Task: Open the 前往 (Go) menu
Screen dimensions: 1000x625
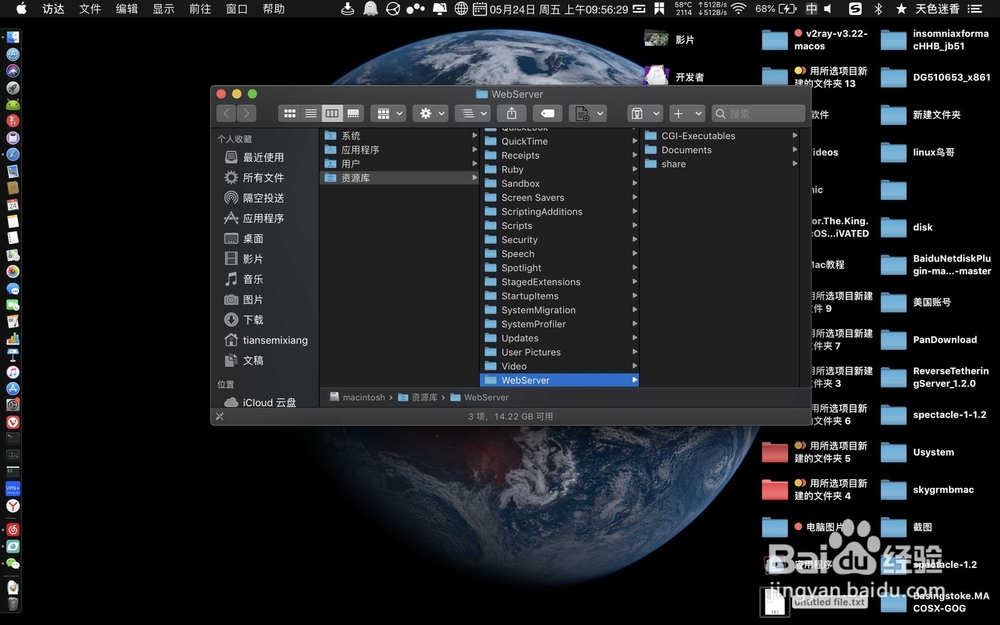Action: tap(197, 9)
